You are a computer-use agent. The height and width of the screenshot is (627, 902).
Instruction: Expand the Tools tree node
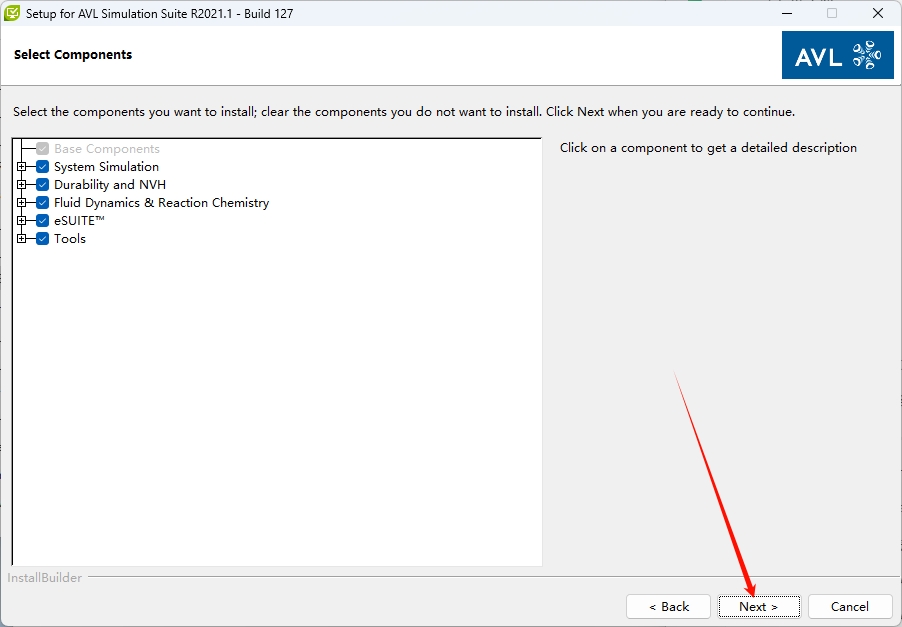click(22, 239)
